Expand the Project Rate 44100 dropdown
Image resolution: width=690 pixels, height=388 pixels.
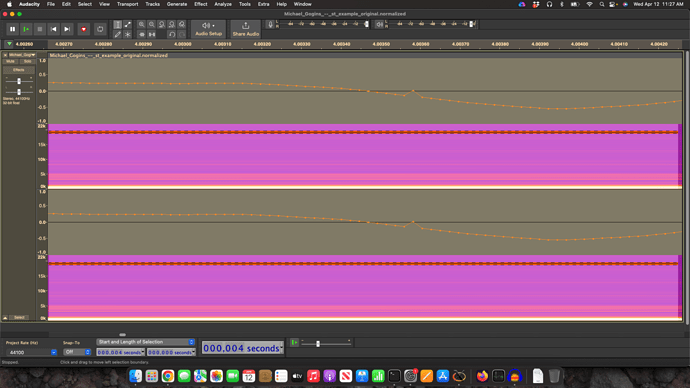click(x=54, y=352)
